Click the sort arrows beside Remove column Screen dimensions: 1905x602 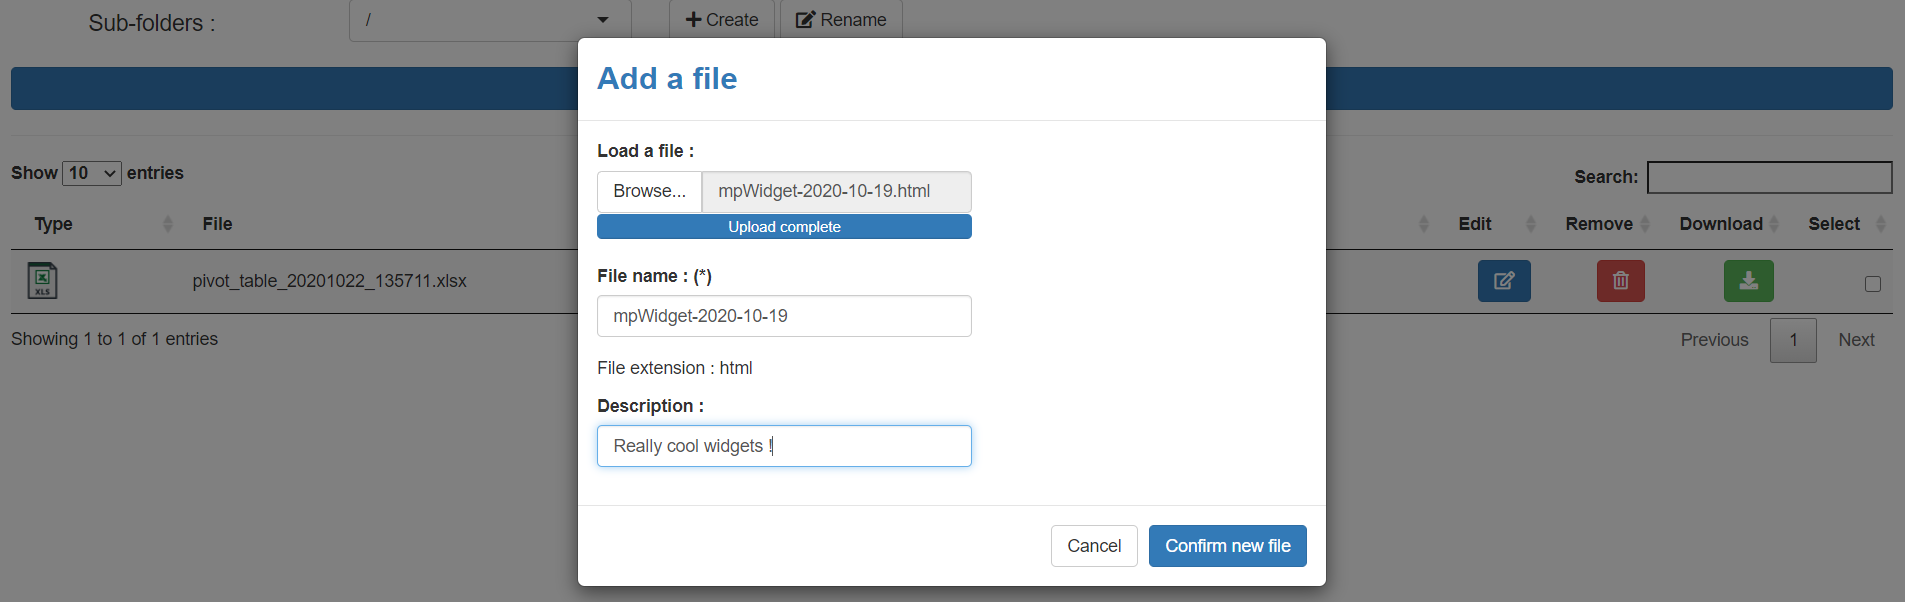[x=1644, y=224]
